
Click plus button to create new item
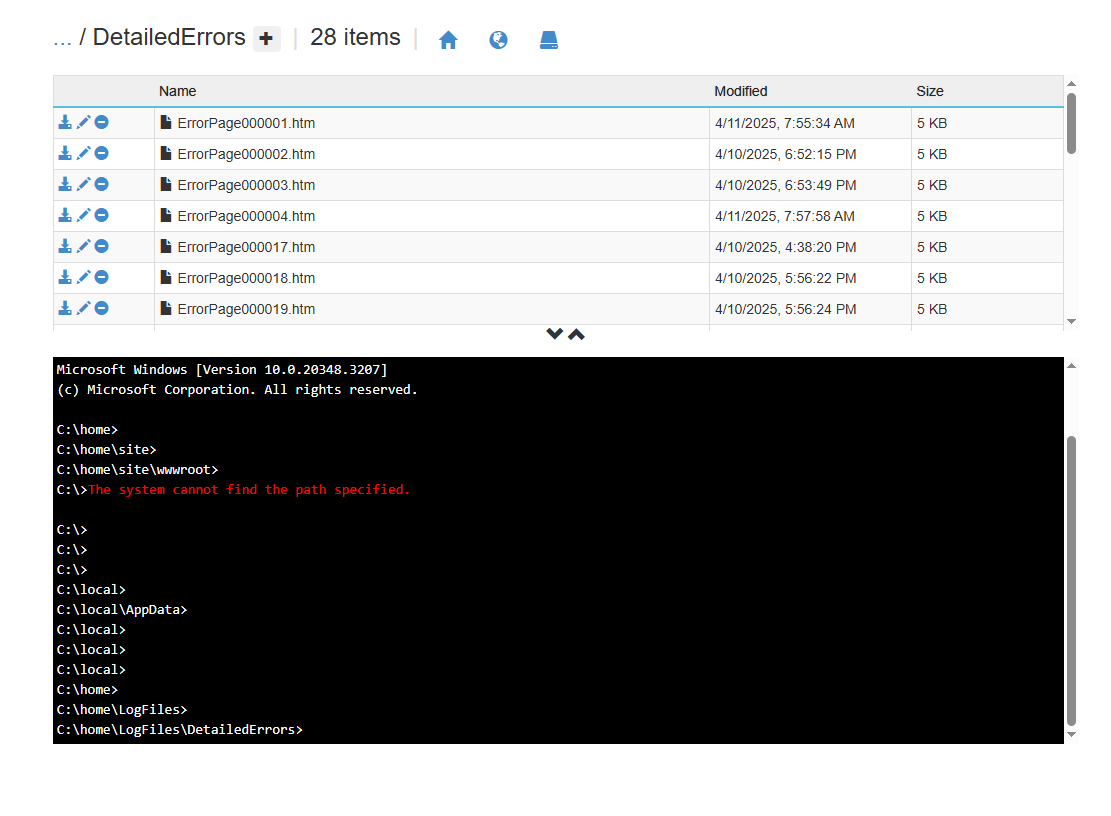pyautogui.click(x=266, y=39)
